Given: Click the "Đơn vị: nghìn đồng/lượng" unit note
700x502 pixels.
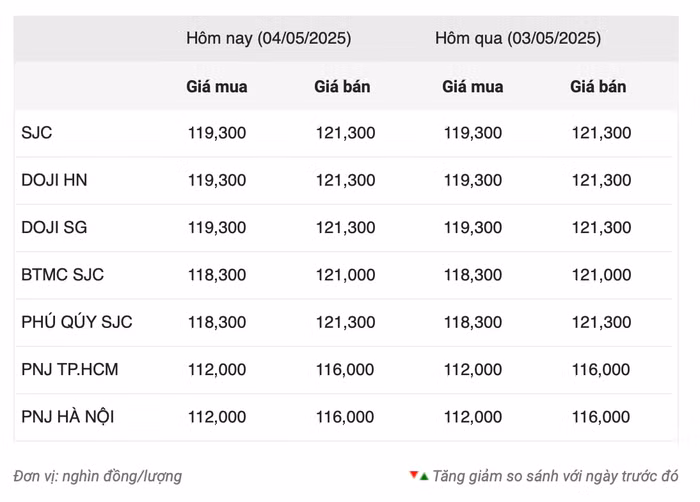Looking at the screenshot, I should point(98,476).
